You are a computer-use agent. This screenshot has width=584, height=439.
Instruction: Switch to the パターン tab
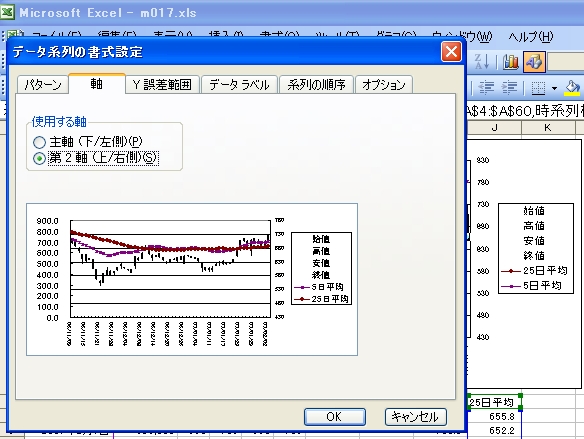click(43, 85)
